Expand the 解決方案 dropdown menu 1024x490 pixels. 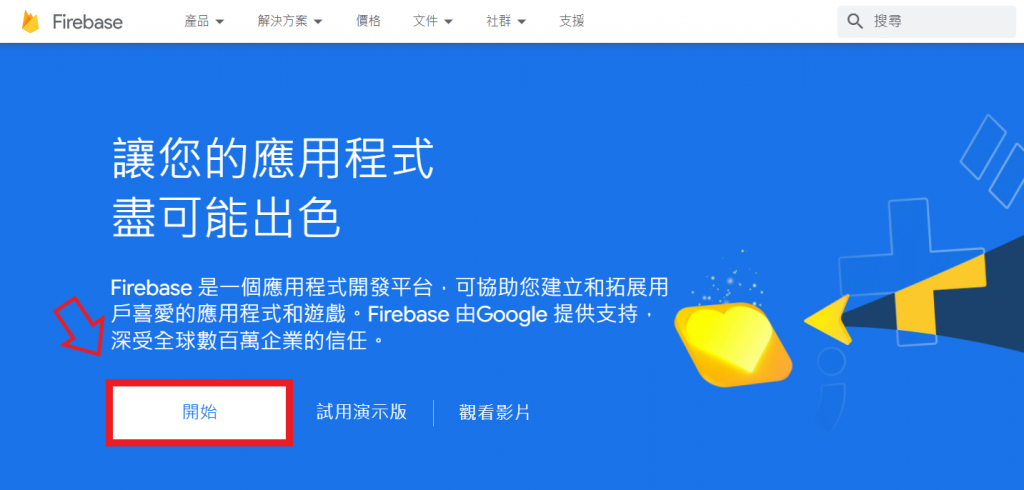pyautogui.click(x=290, y=22)
